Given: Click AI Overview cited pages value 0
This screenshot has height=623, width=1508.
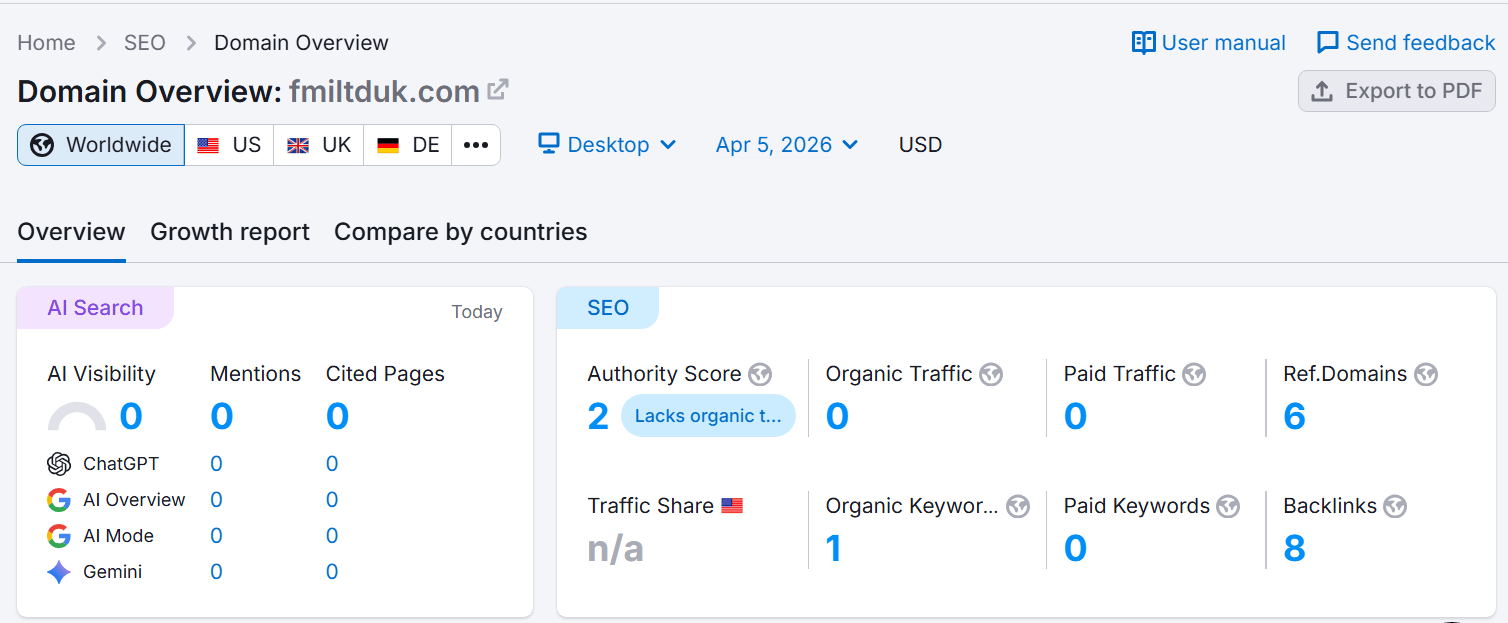Looking at the screenshot, I should click(x=332, y=500).
